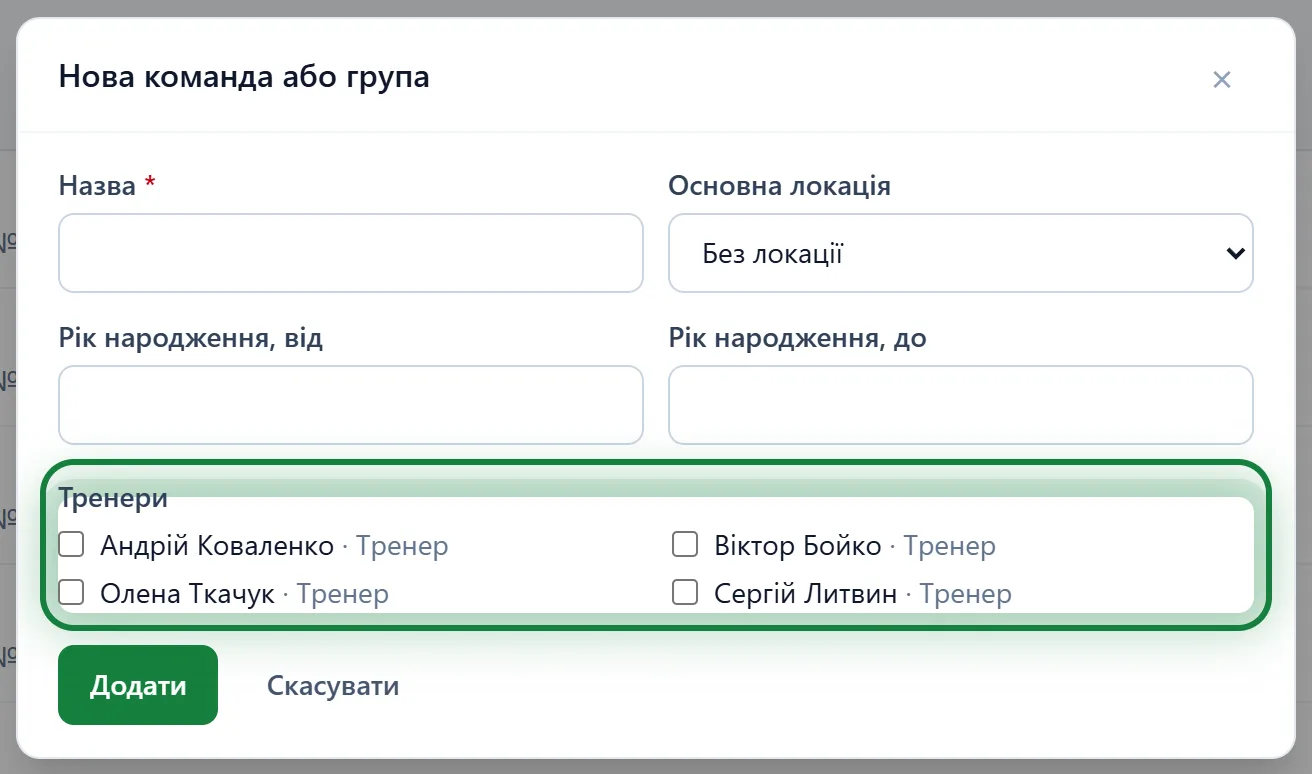
Task: Open the Основна локація dropdown
Action: [x=960, y=253]
